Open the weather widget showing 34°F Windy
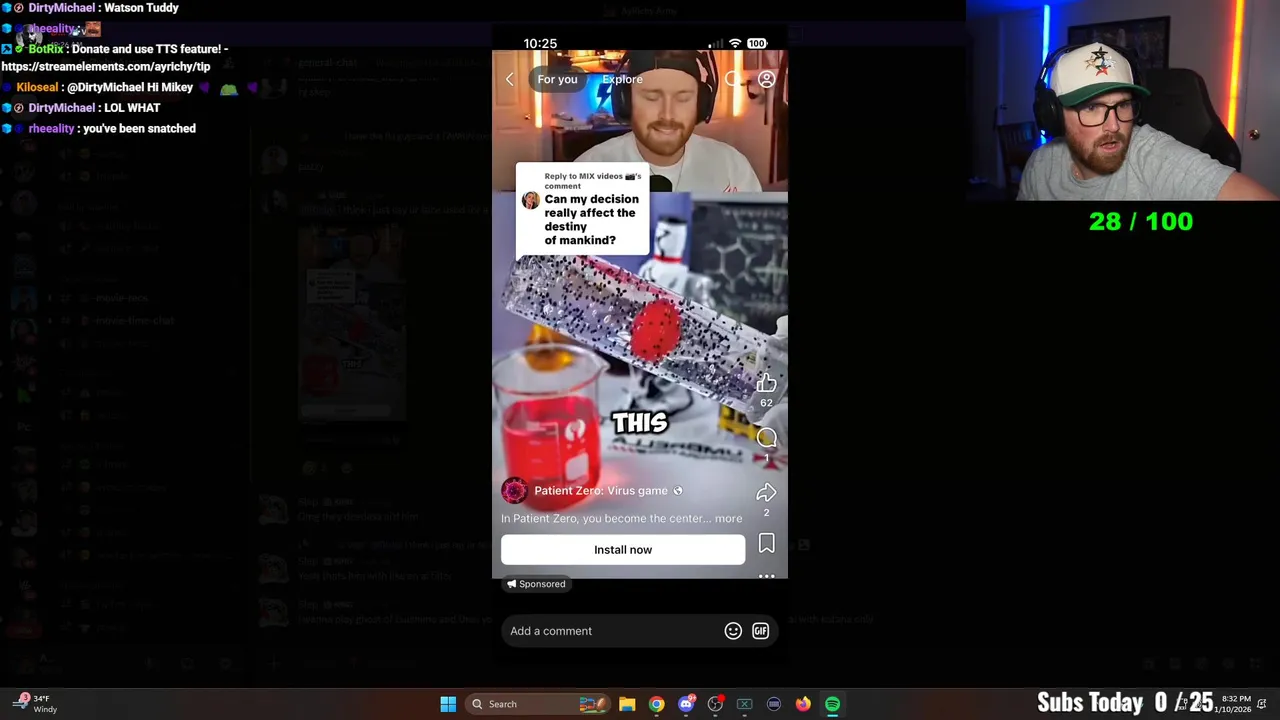1280x720 pixels. pos(35,704)
